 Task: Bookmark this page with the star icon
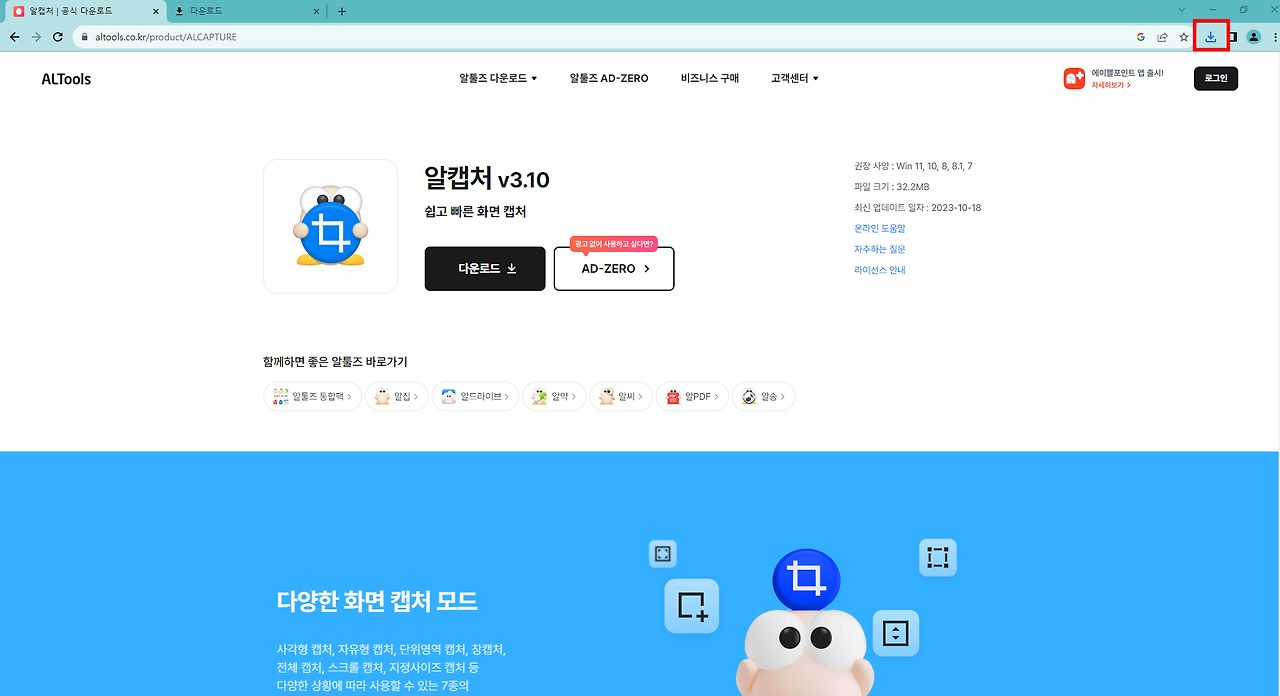[1184, 37]
